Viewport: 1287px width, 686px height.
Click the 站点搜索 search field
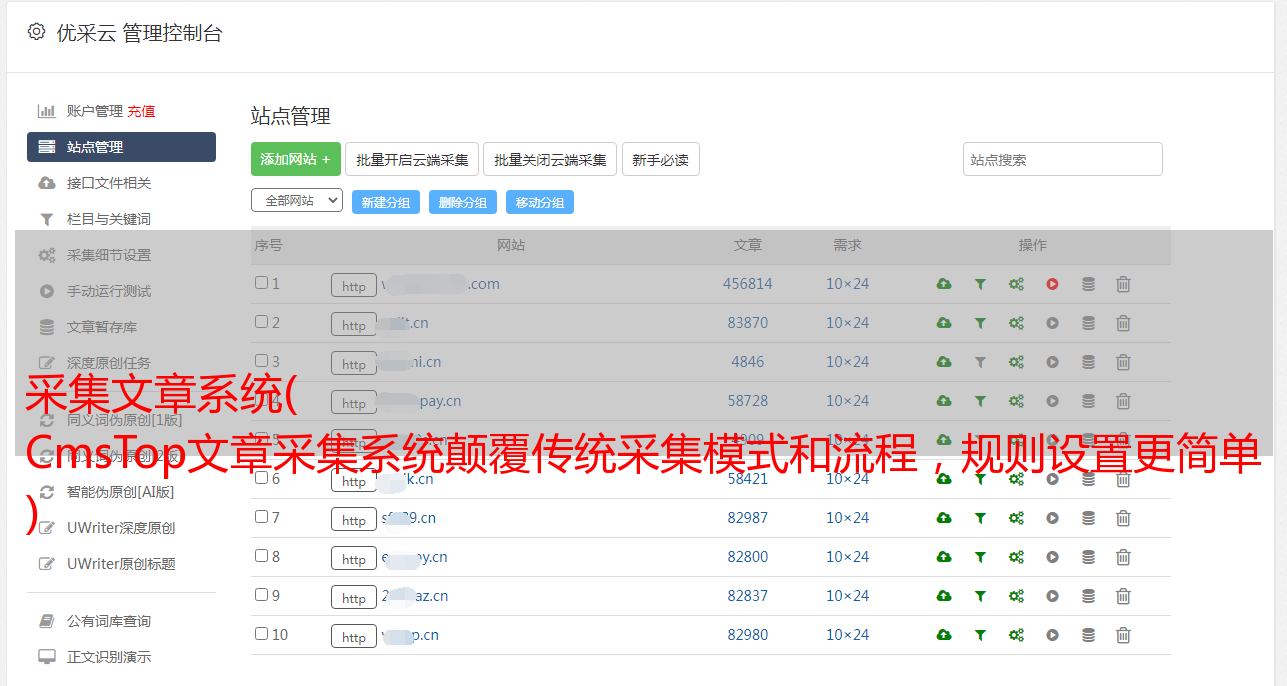coord(1062,159)
